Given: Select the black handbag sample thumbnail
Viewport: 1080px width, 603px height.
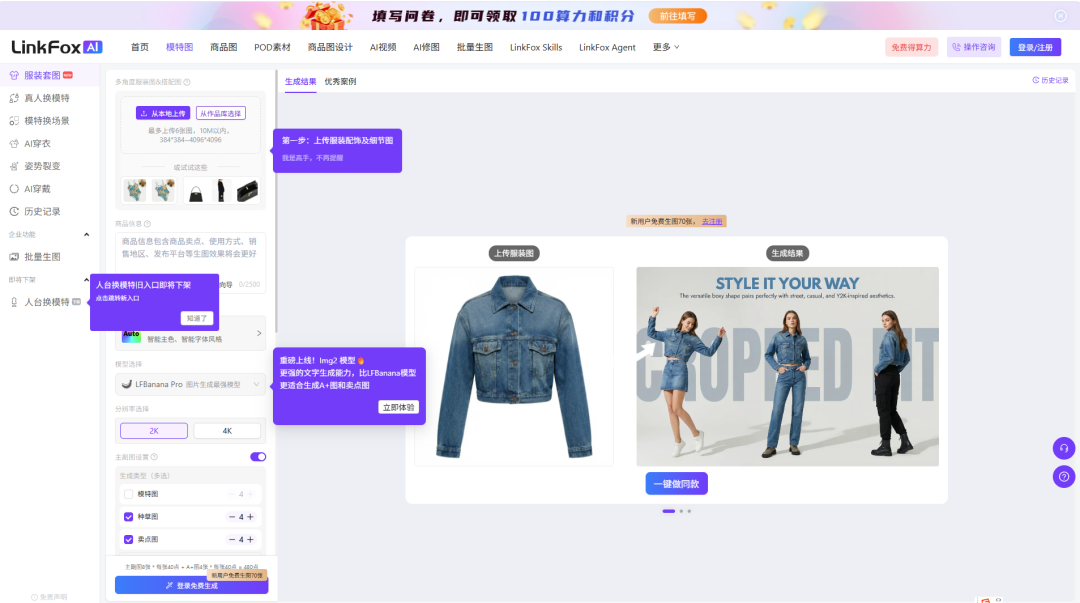Looking at the screenshot, I should click(196, 190).
